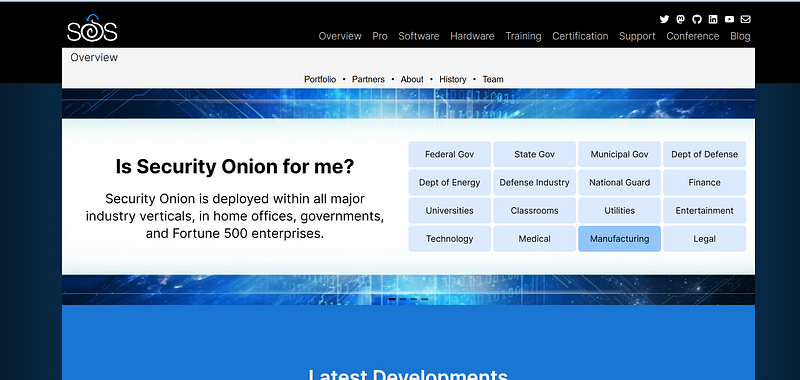This screenshot has width=800, height=380.
Task: Open the Team sub-navigation link
Action: [493, 79]
